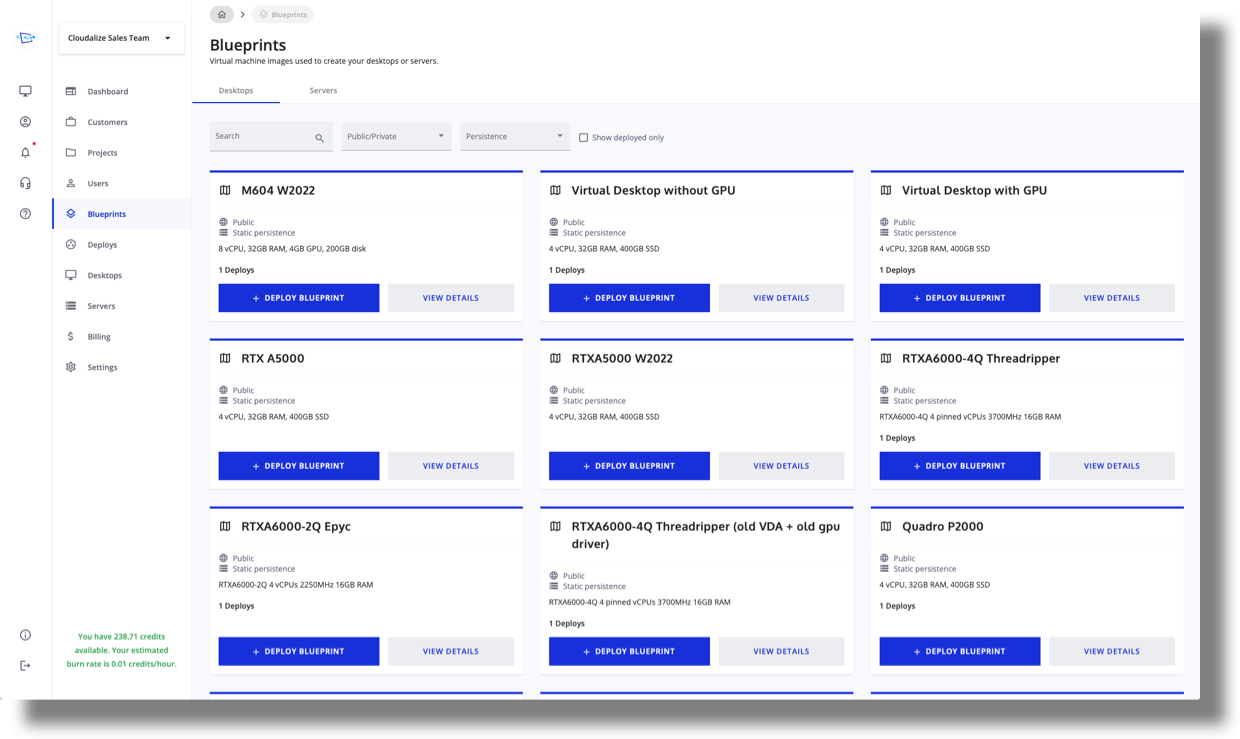Image resolution: width=1240 pixels, height=739 pixels.
Task: Click the Deploys sidebar icon
Action: coord(71,244)
